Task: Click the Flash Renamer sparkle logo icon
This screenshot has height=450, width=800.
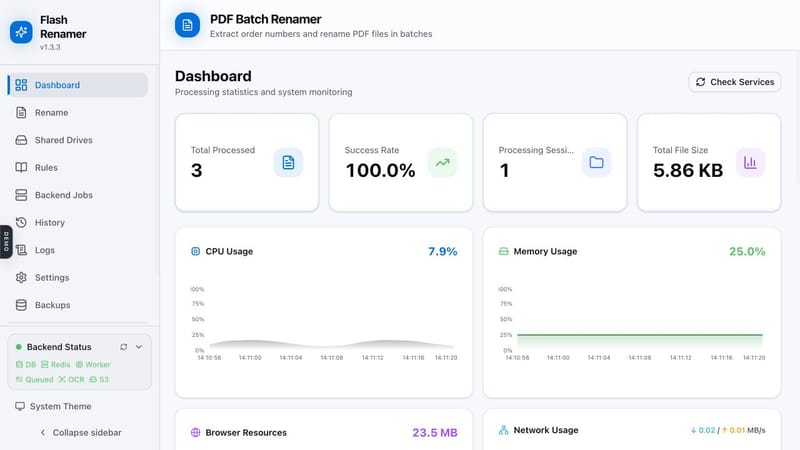Action: click(21, 32)
